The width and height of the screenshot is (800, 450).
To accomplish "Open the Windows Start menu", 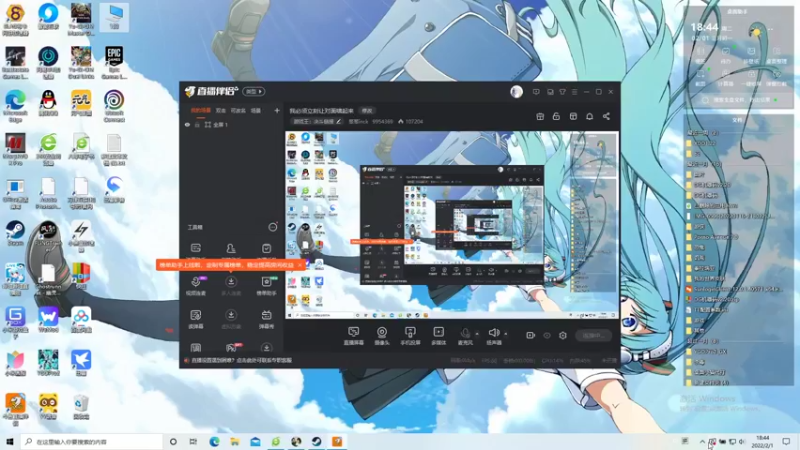I will 9,441.
